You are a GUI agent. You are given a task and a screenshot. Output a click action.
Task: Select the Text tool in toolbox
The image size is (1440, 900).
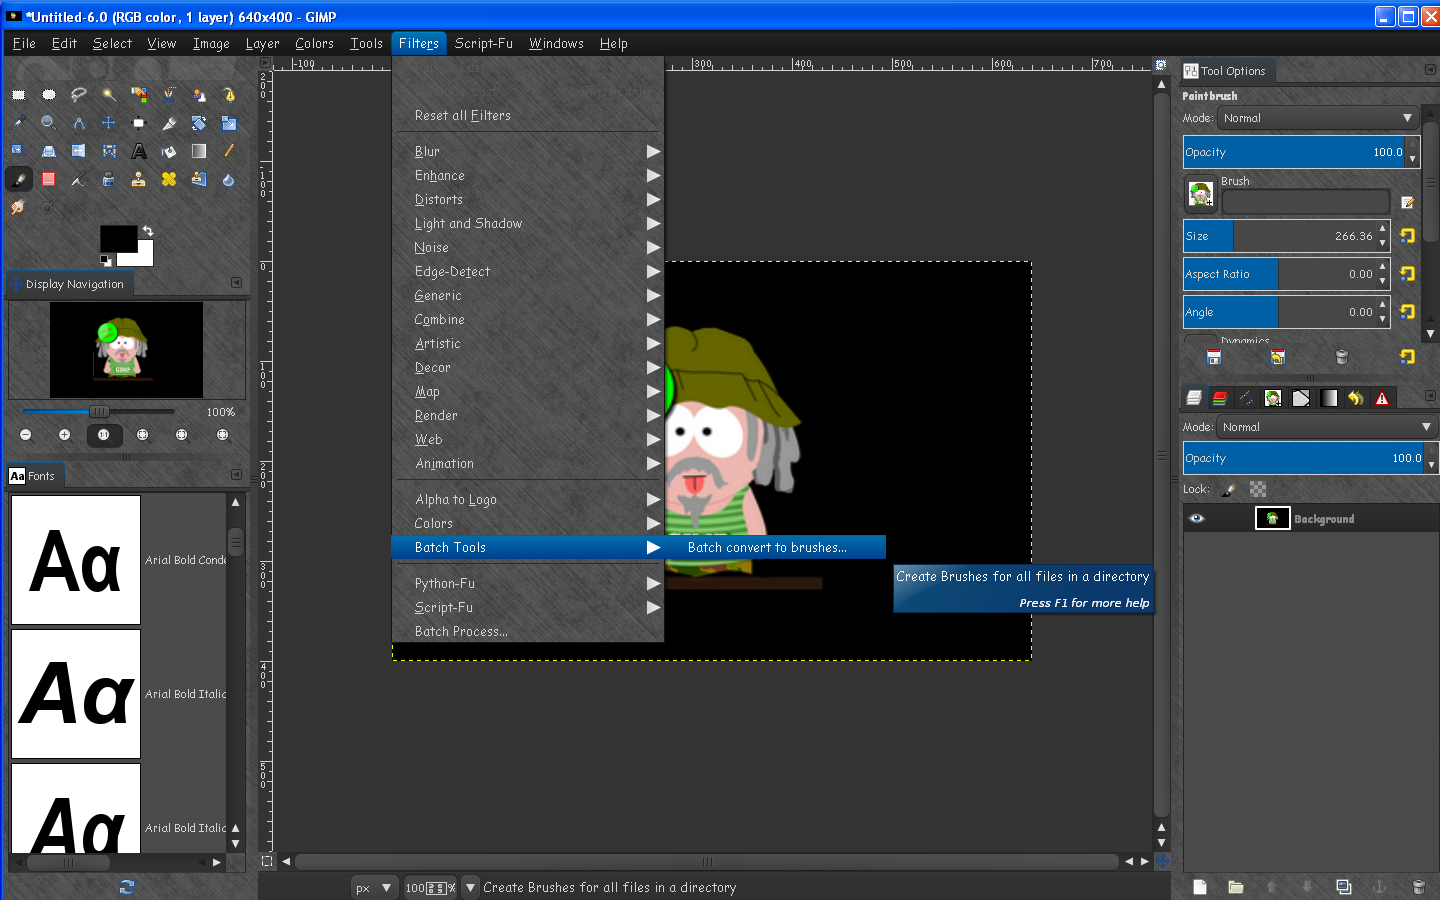pos(139,151)
